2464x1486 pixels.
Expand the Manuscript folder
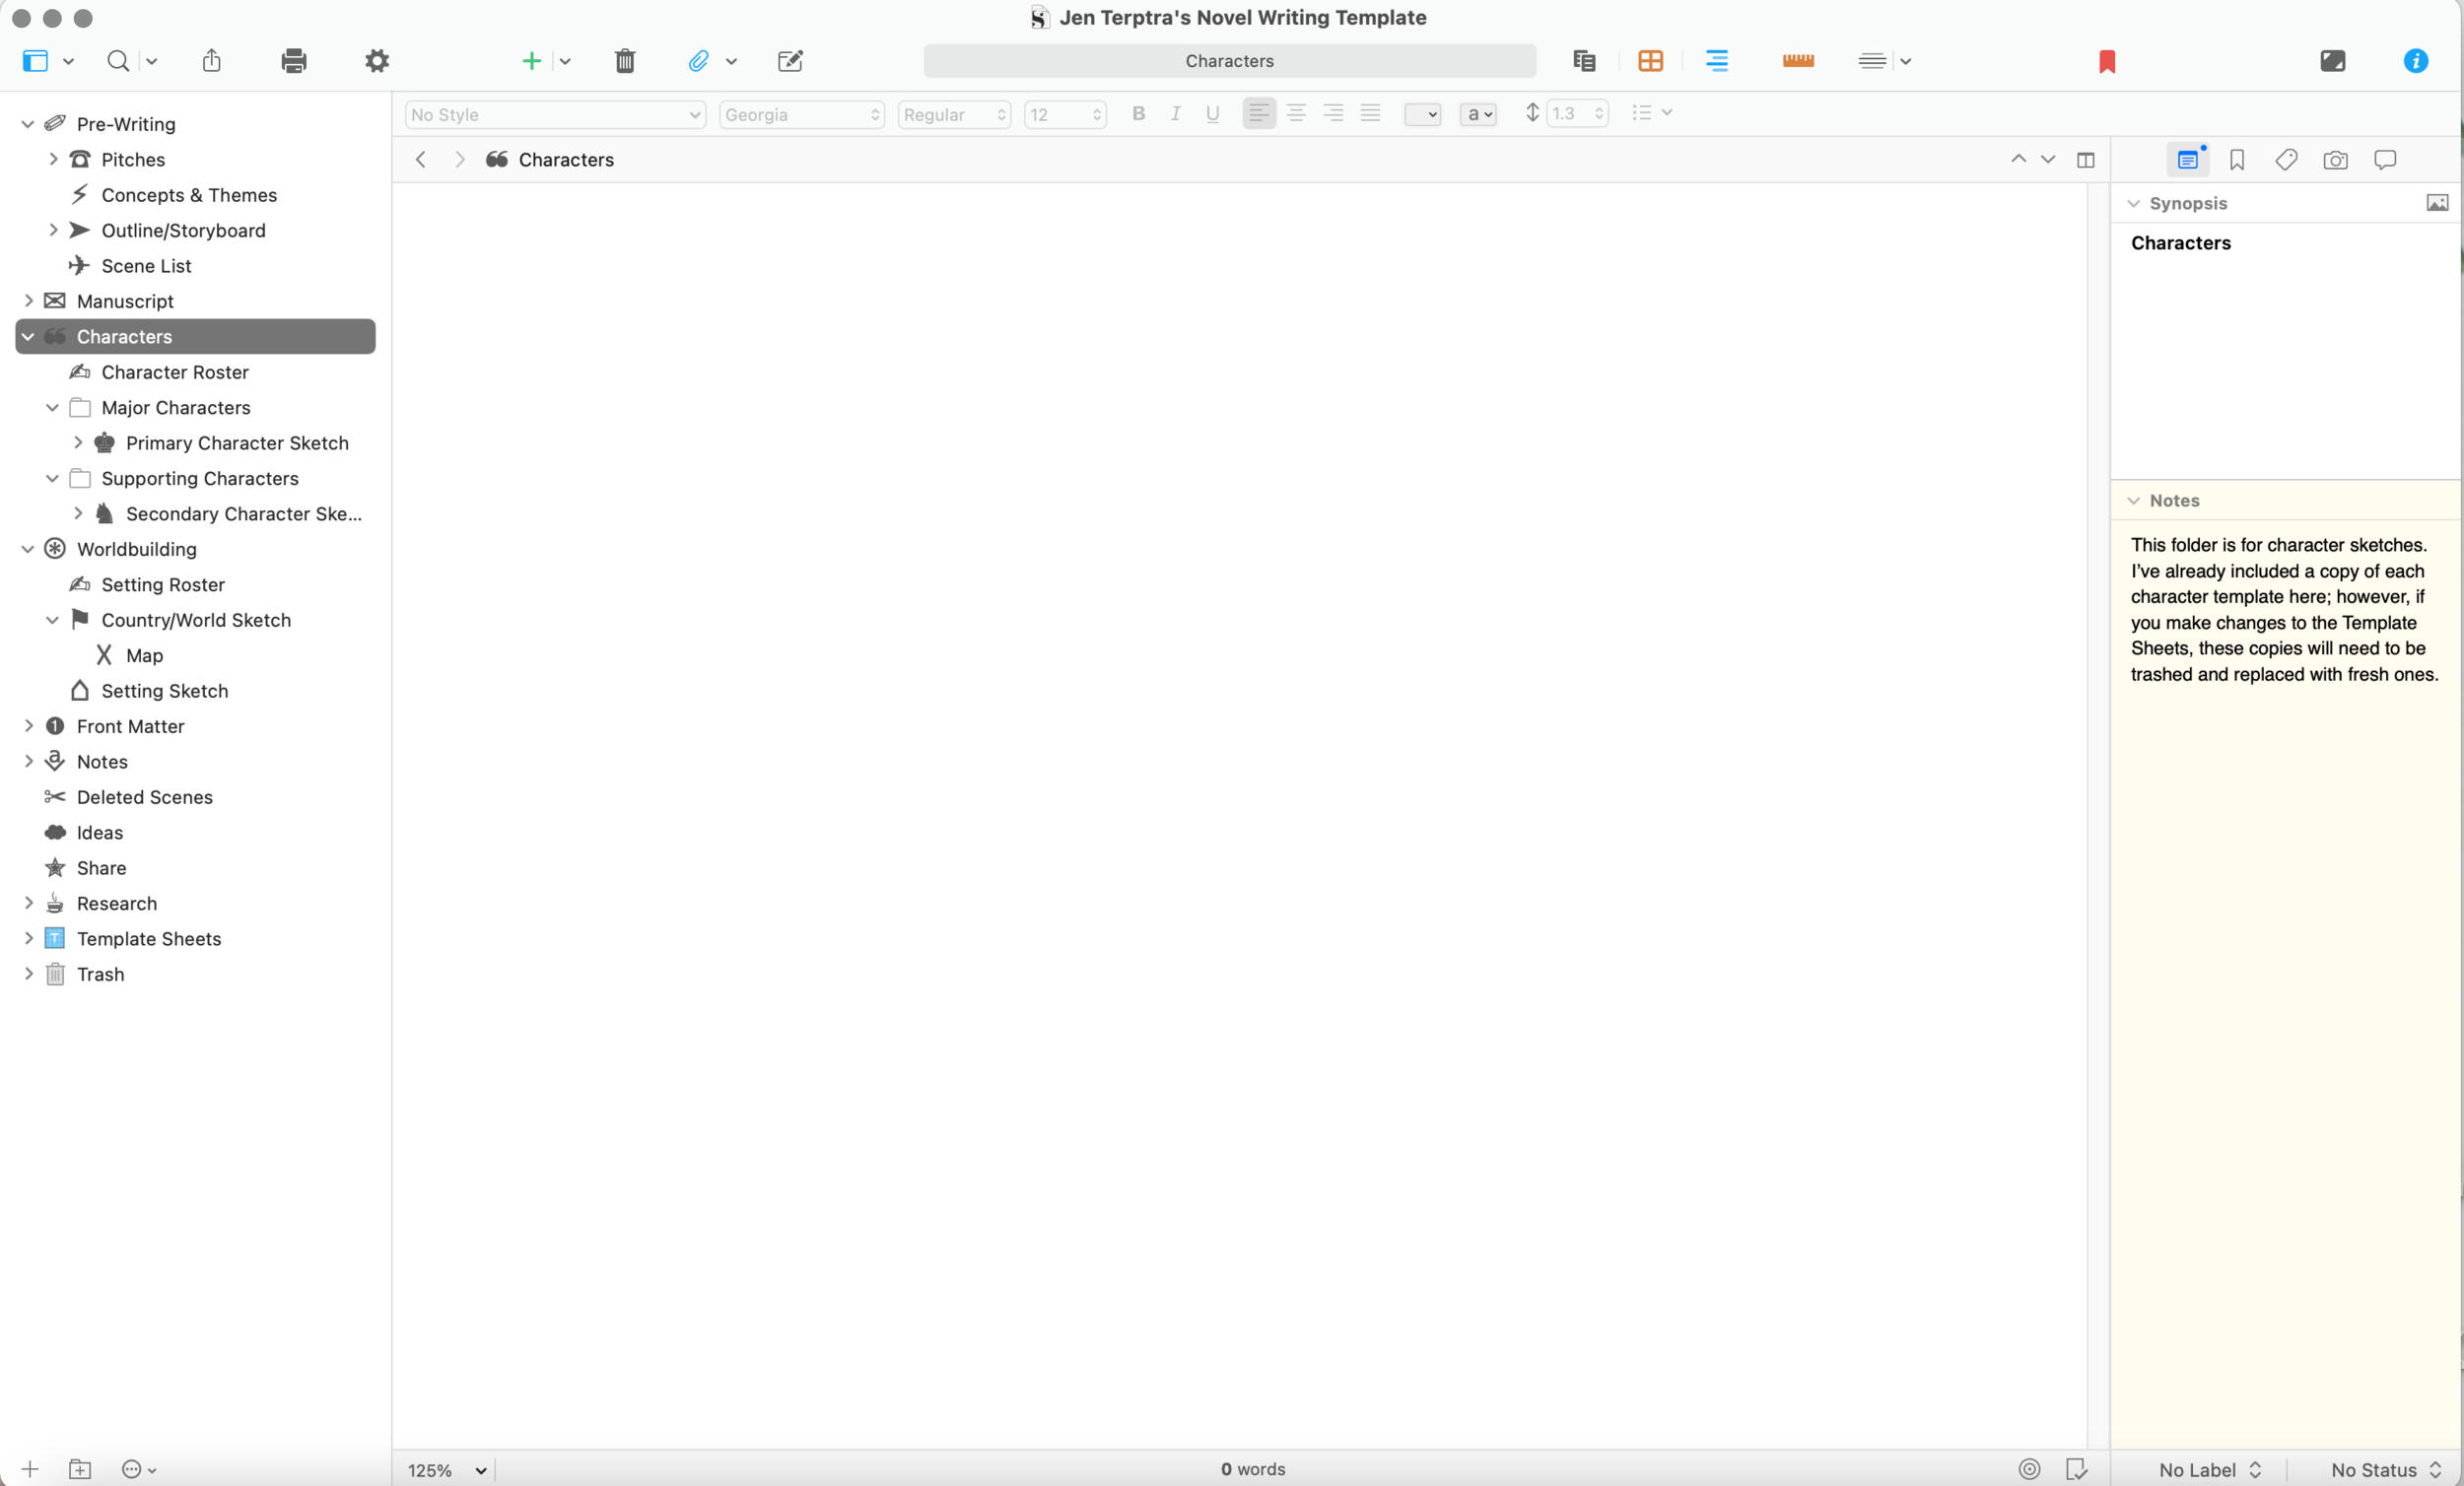29,301
